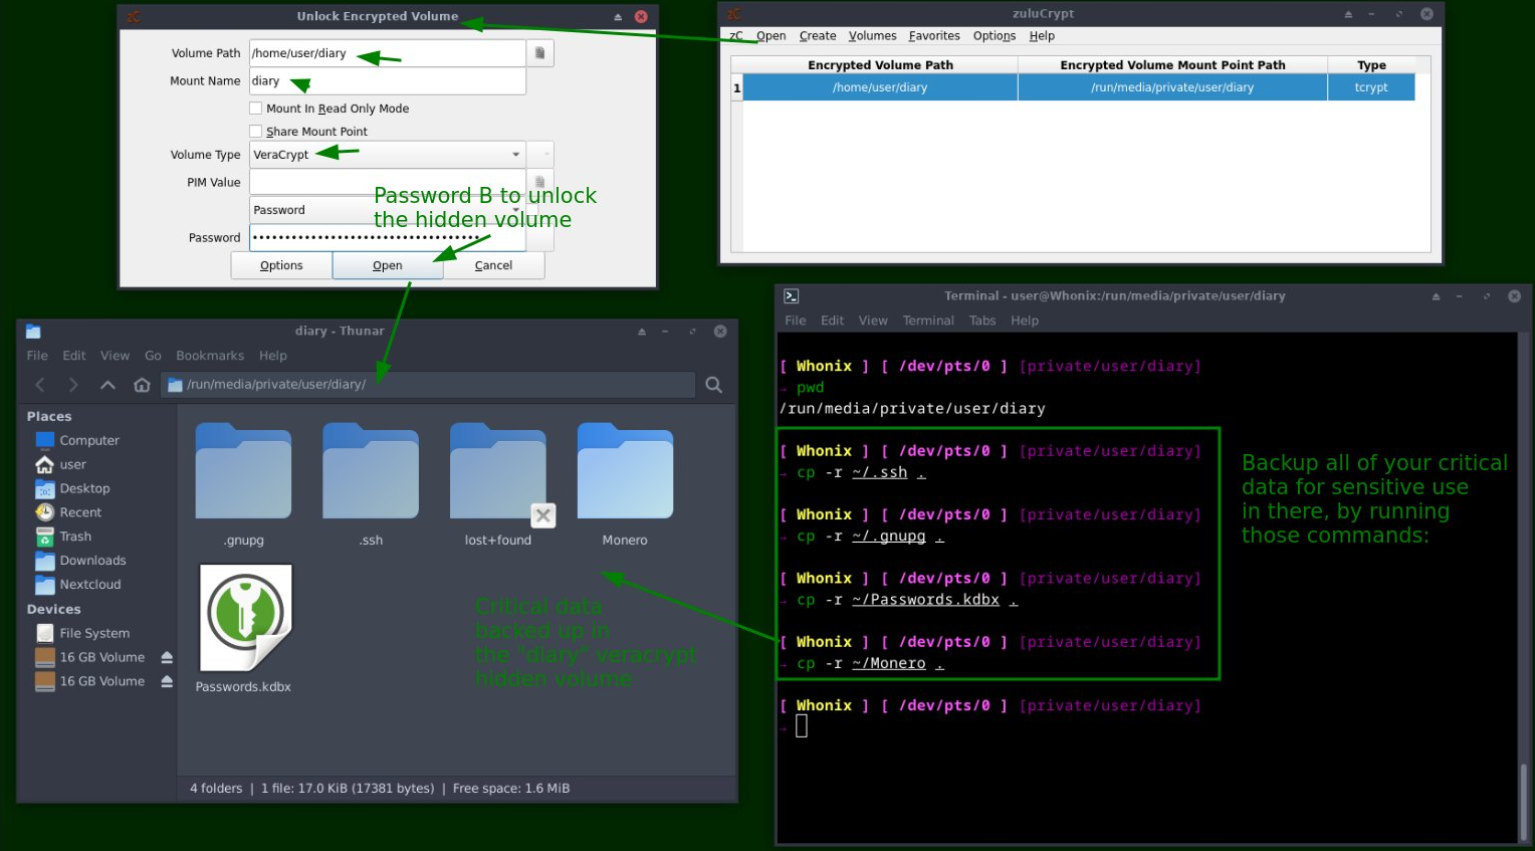Click the Mount Name input field

387,81
